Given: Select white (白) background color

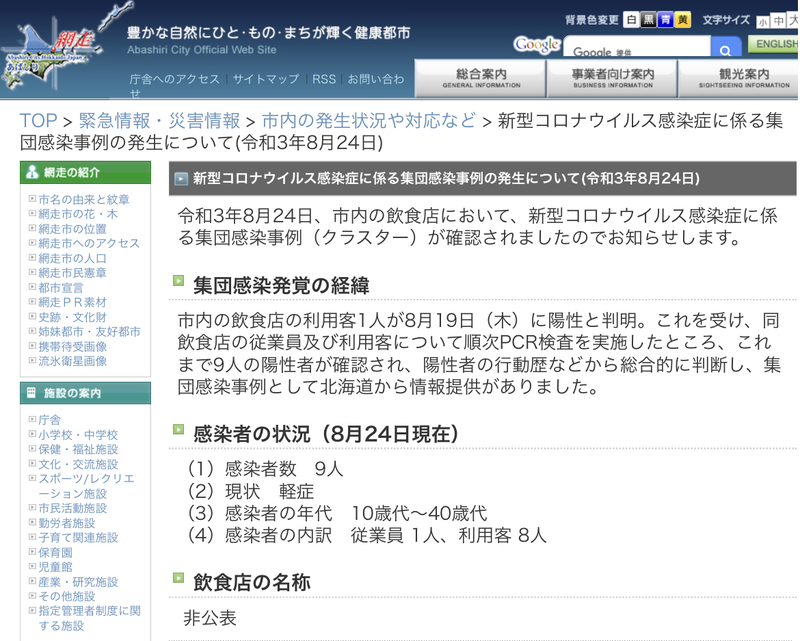Looking at the screenshot, I should pyautogui.click(x=632, y=20).
